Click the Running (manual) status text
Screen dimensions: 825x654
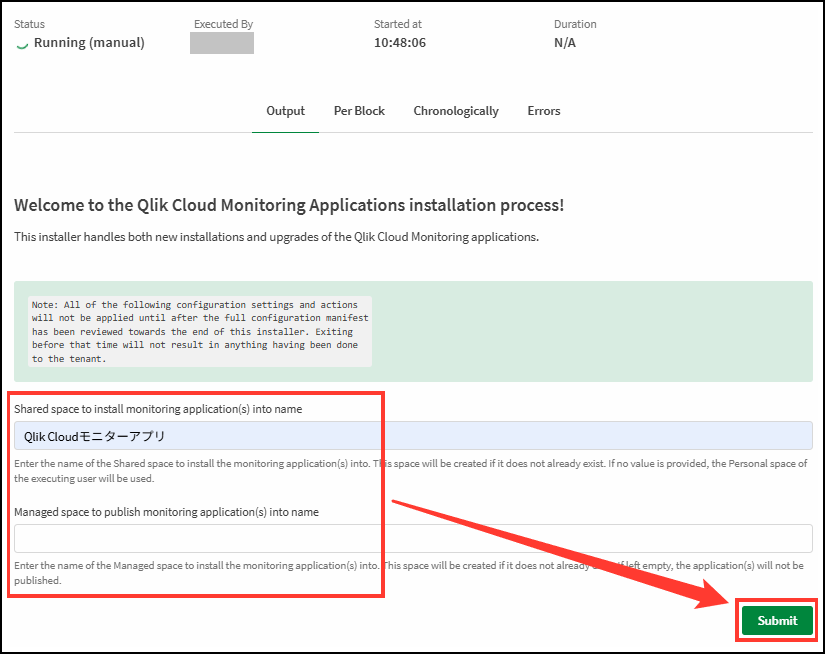pos(89,43)
